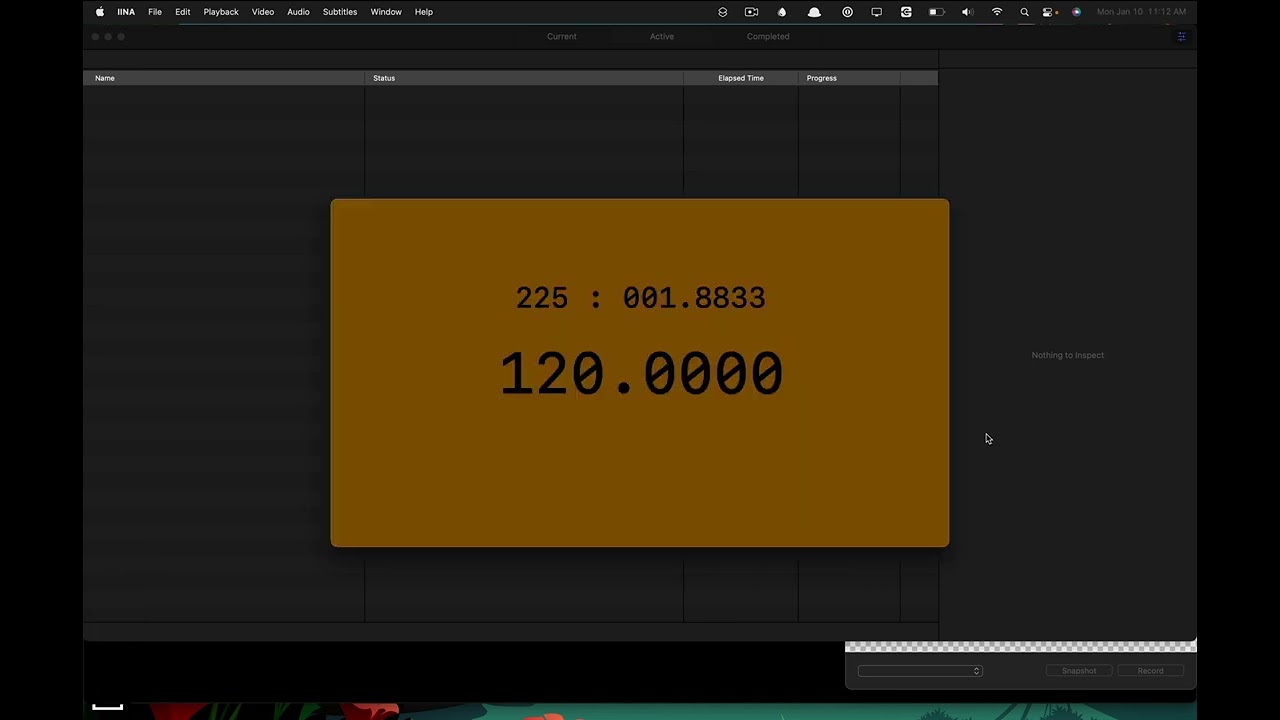The height and width of the screenshot is (720, 1280).
Task: Sort by the Elapsed Time column
Action: tap(740, 78)
